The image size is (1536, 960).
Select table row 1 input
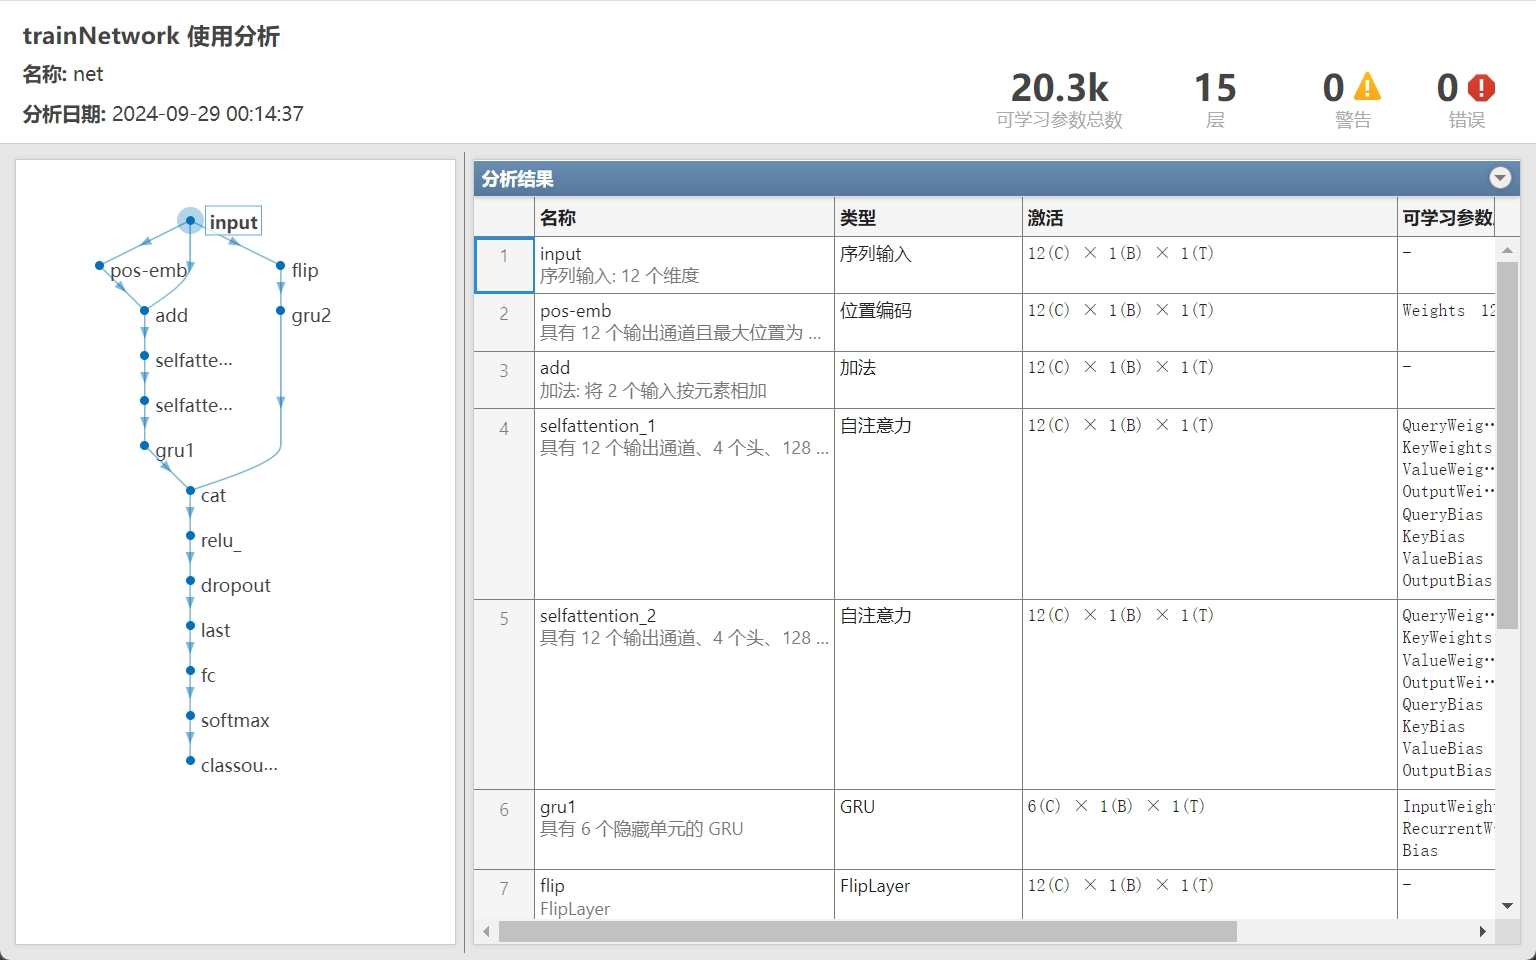pyautogui.click(x=985, y=265)
